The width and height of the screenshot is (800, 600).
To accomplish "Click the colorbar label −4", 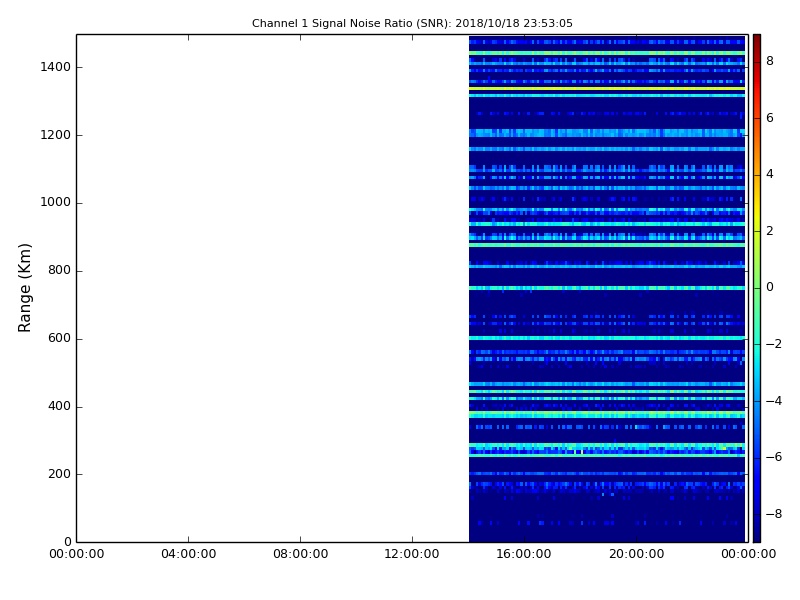I will coord(774,401).
